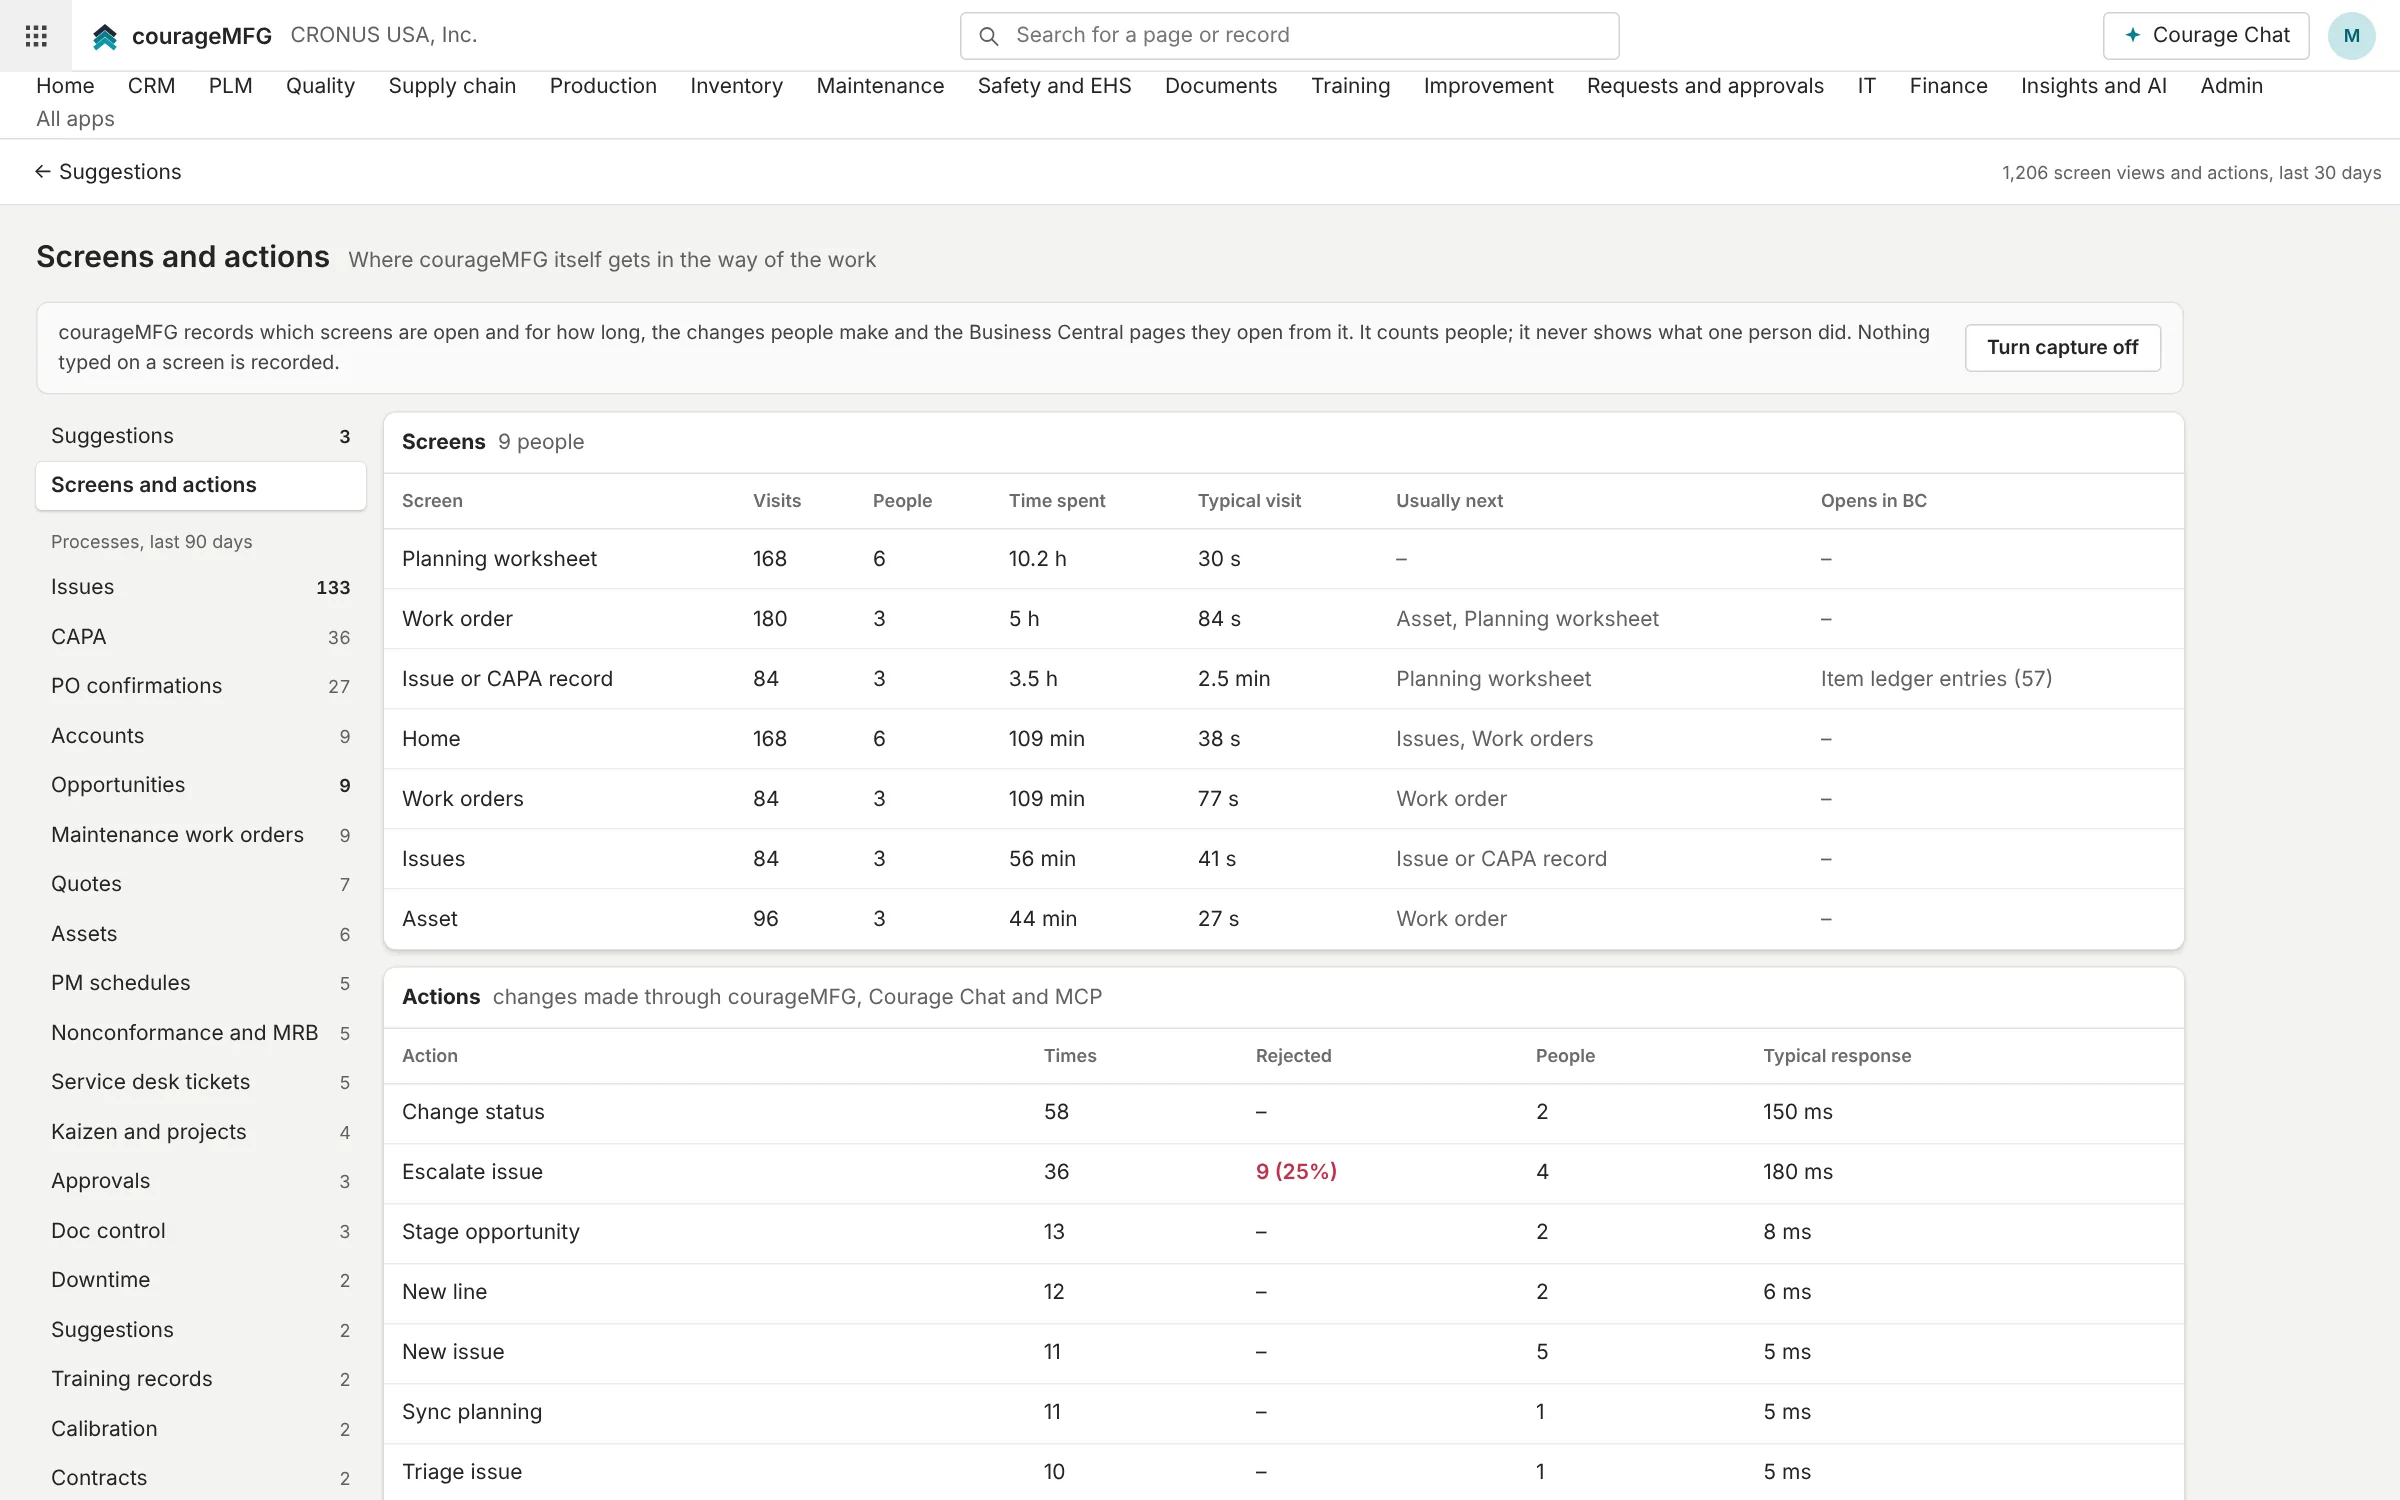This screenshot has height=1500, width=2400.
Task: Select the Suggestions sidebar tab
Action: (x=201, y=436)
